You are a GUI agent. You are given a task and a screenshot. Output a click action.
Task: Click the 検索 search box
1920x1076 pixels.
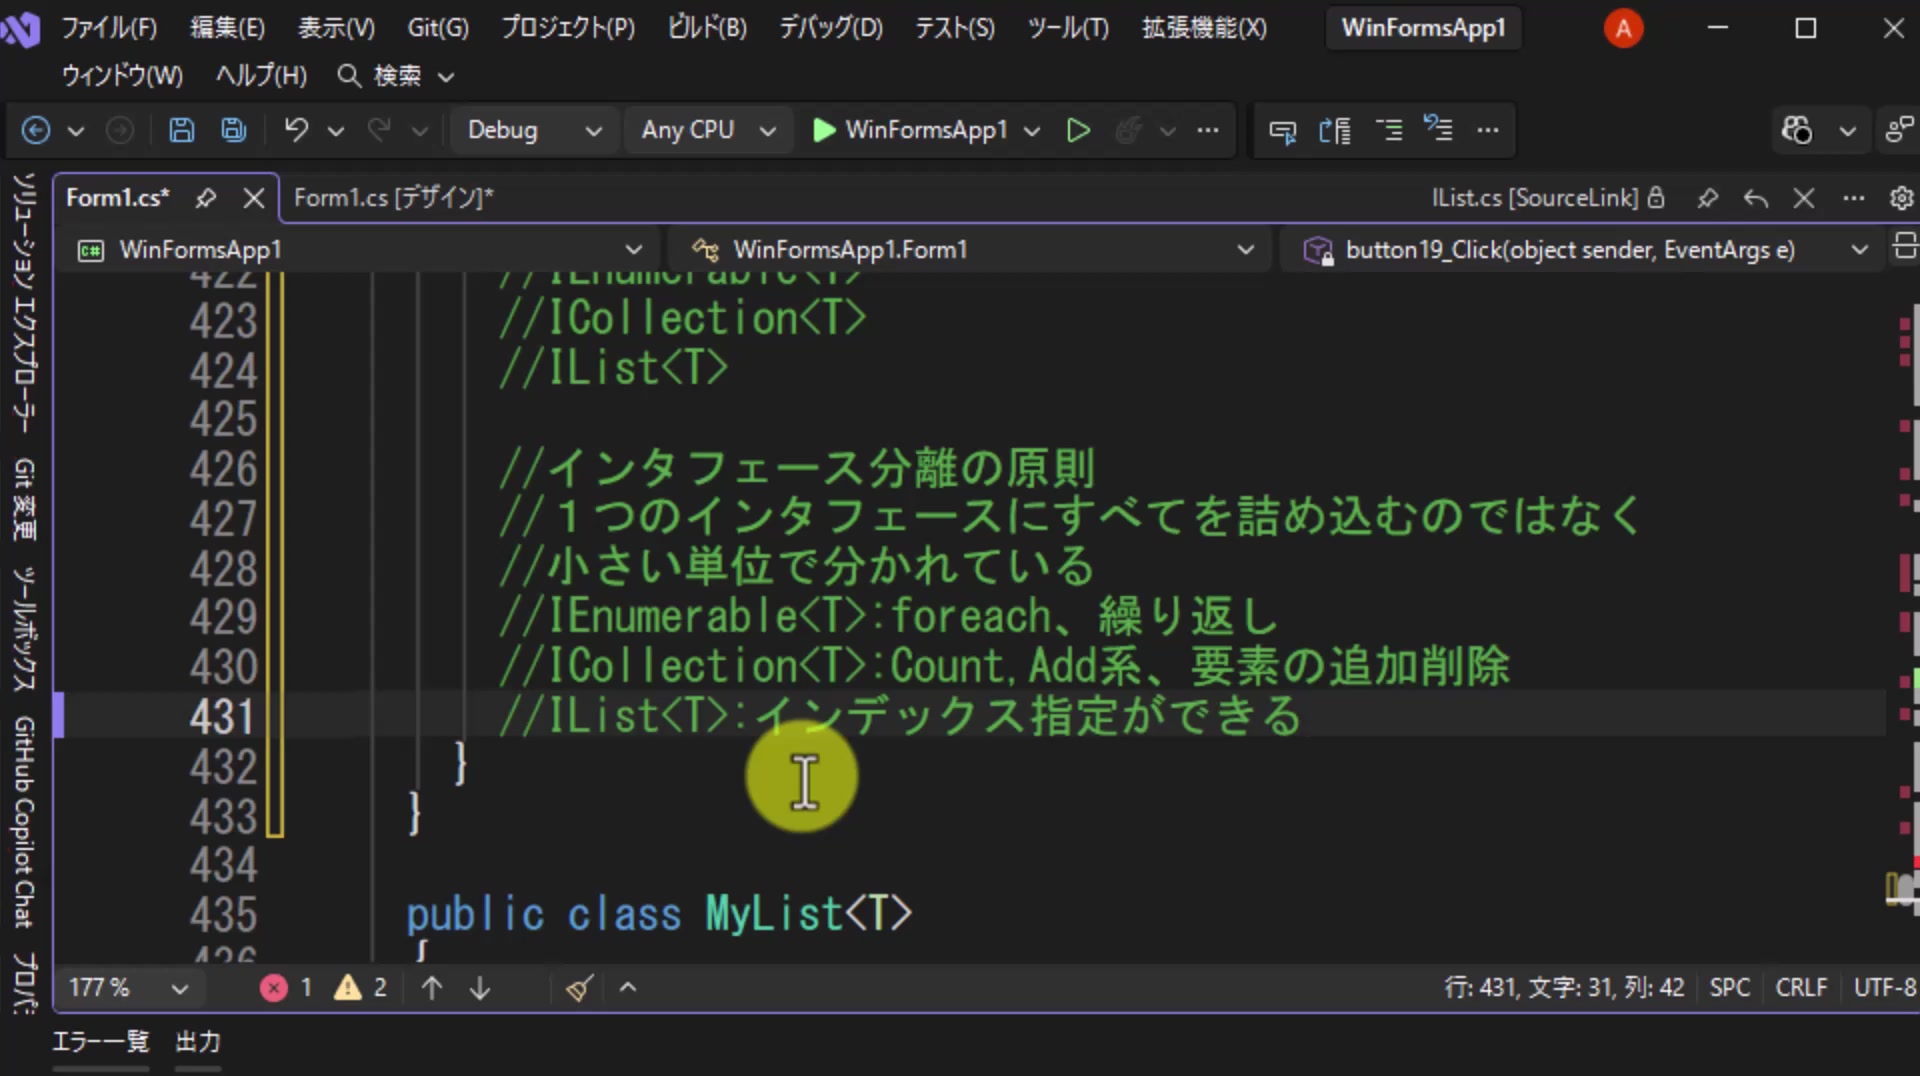click(x=396, y=76)
